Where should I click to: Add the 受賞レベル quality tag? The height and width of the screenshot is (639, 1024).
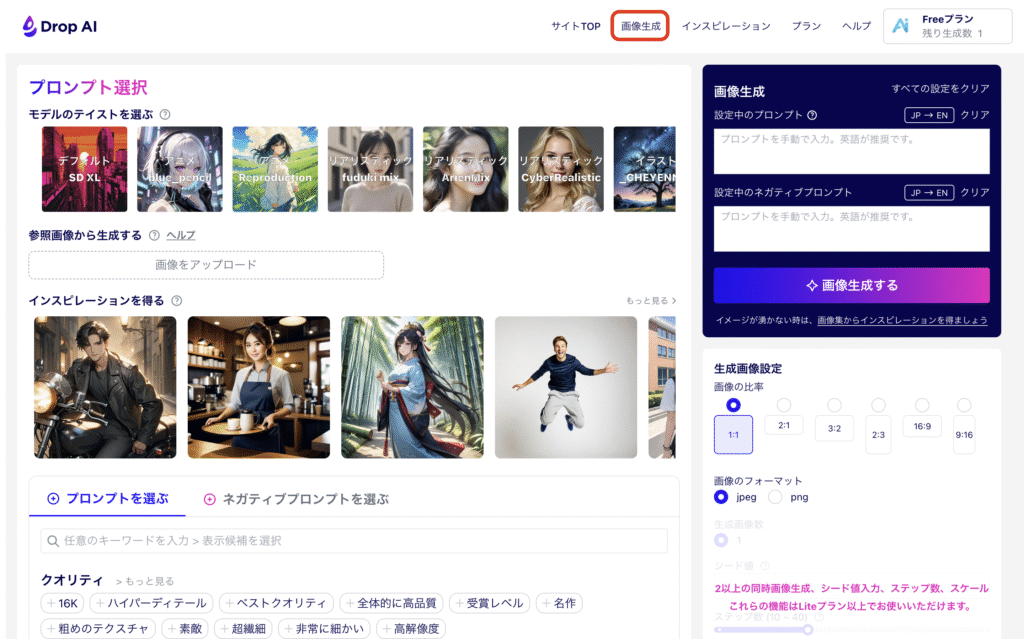click(x=489, y=603)
